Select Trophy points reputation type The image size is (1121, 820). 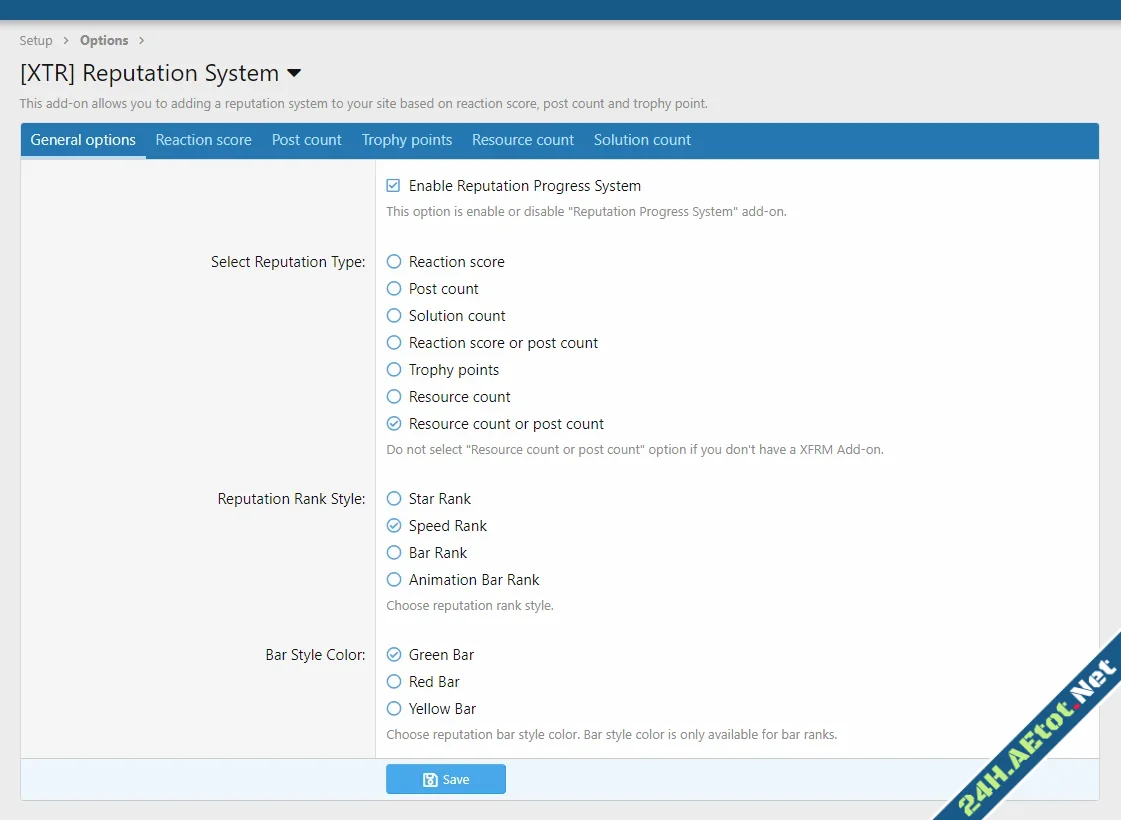click(x=393, y=369)
